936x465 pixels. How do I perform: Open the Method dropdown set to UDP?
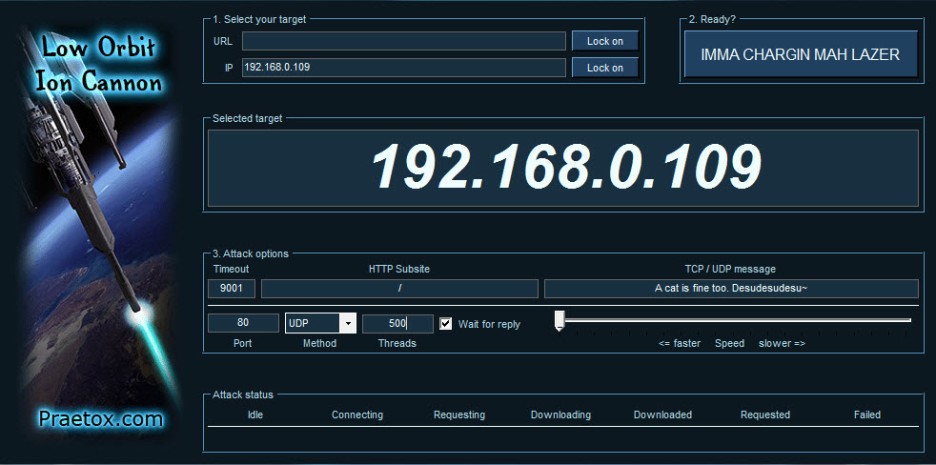tap(321, 323)
